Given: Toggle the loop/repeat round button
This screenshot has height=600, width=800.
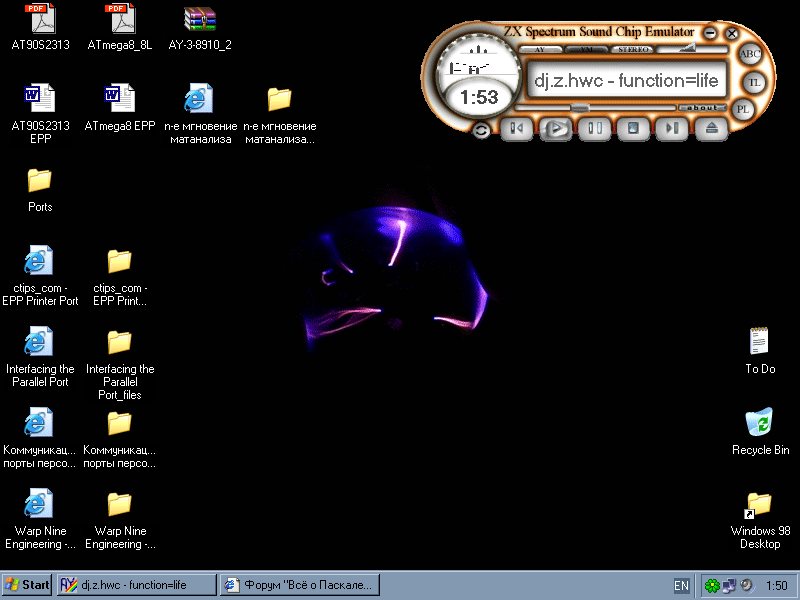Looking at the screenshot, I should click(x=482, y=130).
